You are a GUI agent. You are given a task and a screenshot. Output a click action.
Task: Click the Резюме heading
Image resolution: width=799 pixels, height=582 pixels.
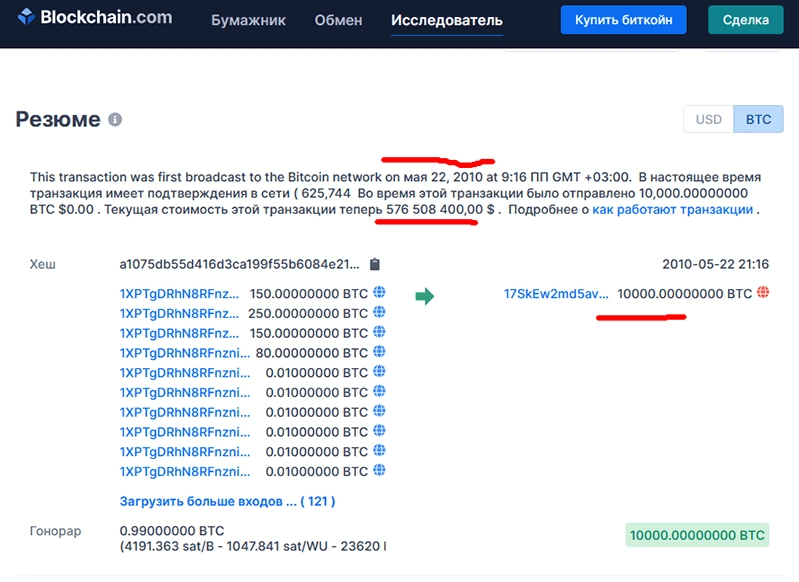click(58, 119)
